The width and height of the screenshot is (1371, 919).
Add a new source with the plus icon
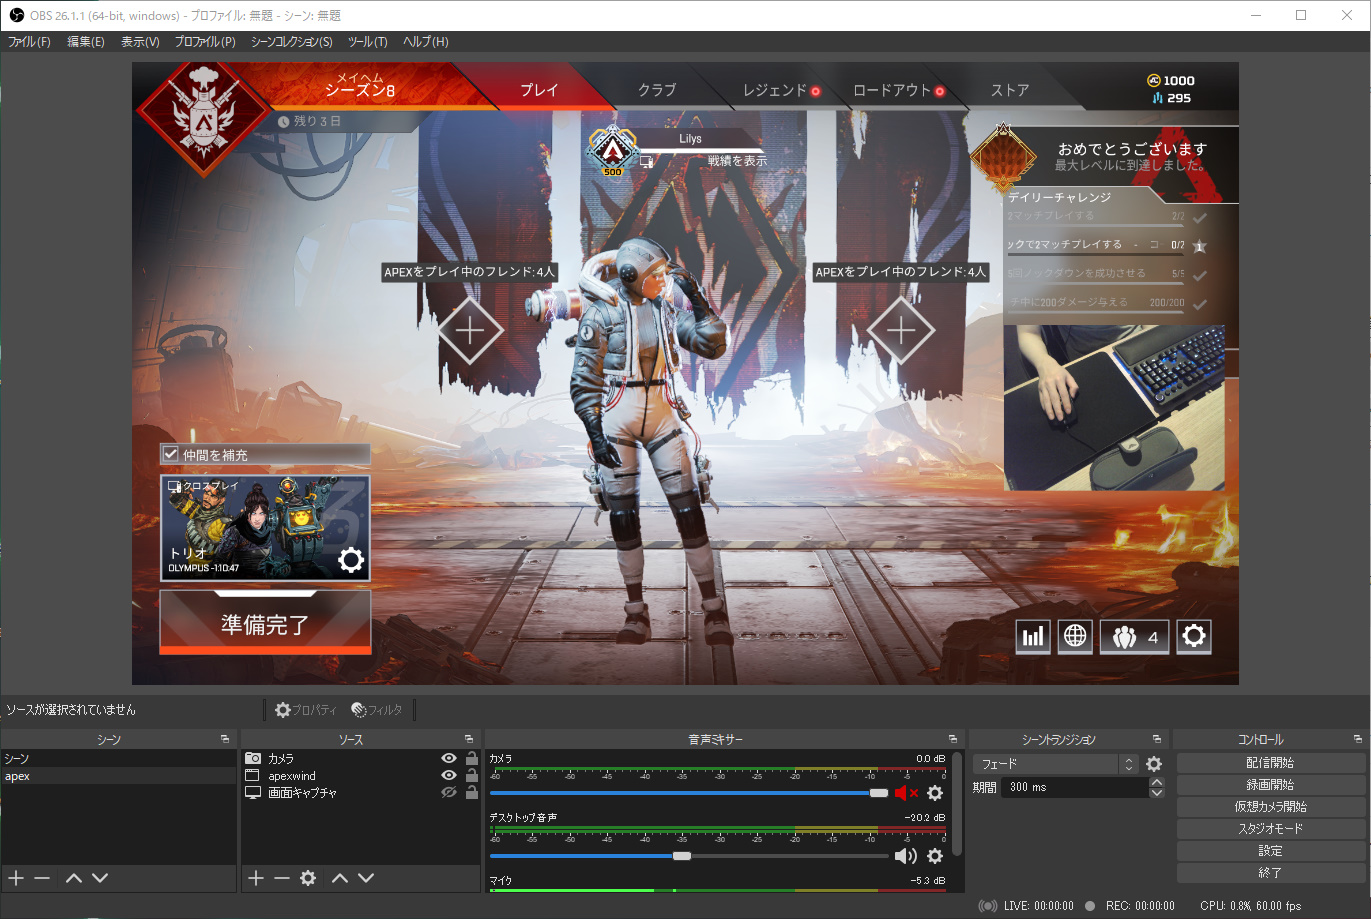256,878
